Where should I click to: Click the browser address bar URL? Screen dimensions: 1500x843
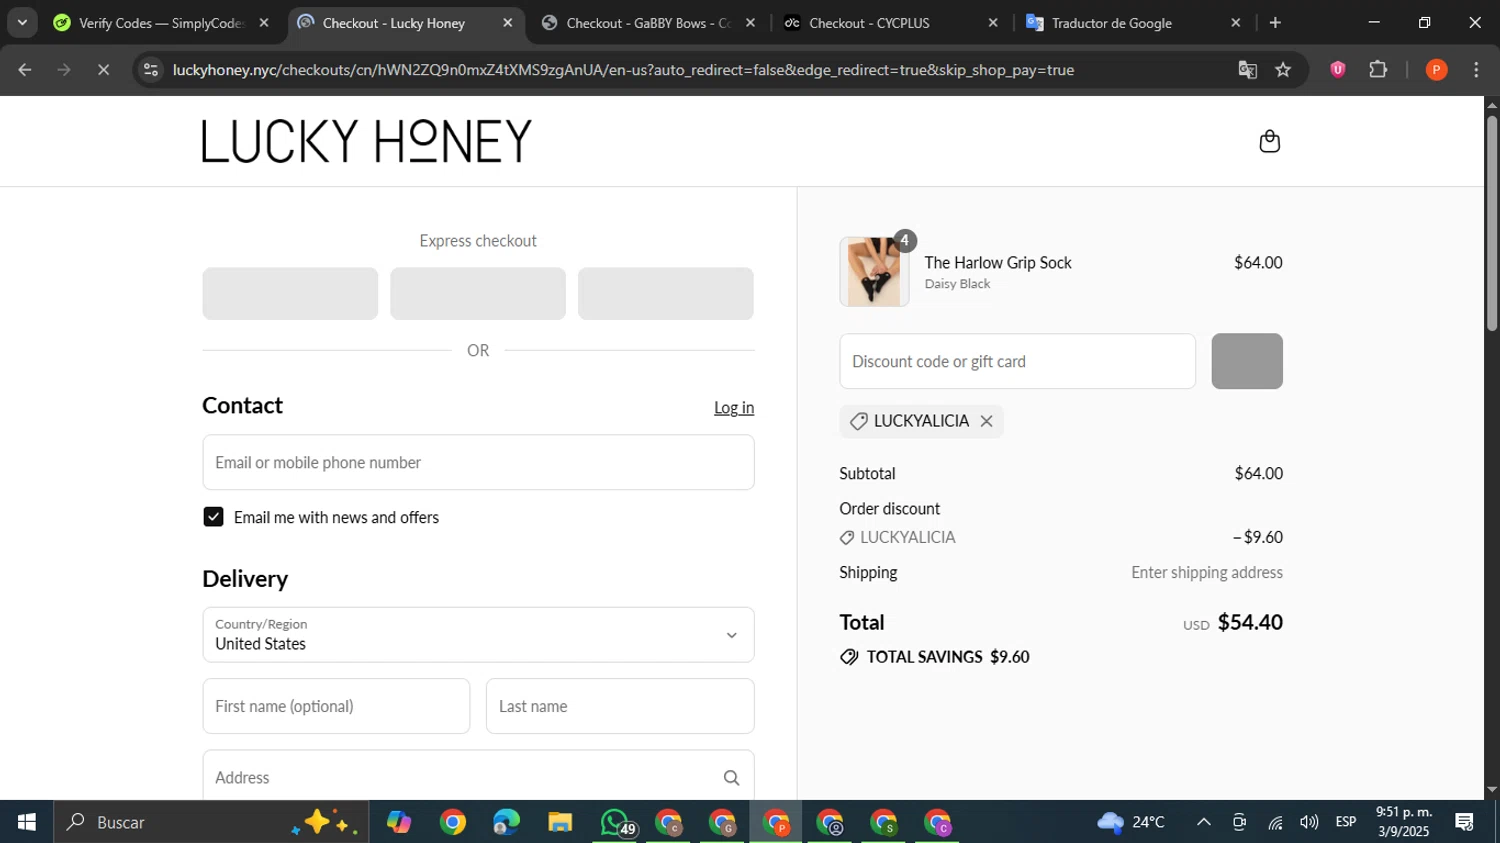[623, 70]
